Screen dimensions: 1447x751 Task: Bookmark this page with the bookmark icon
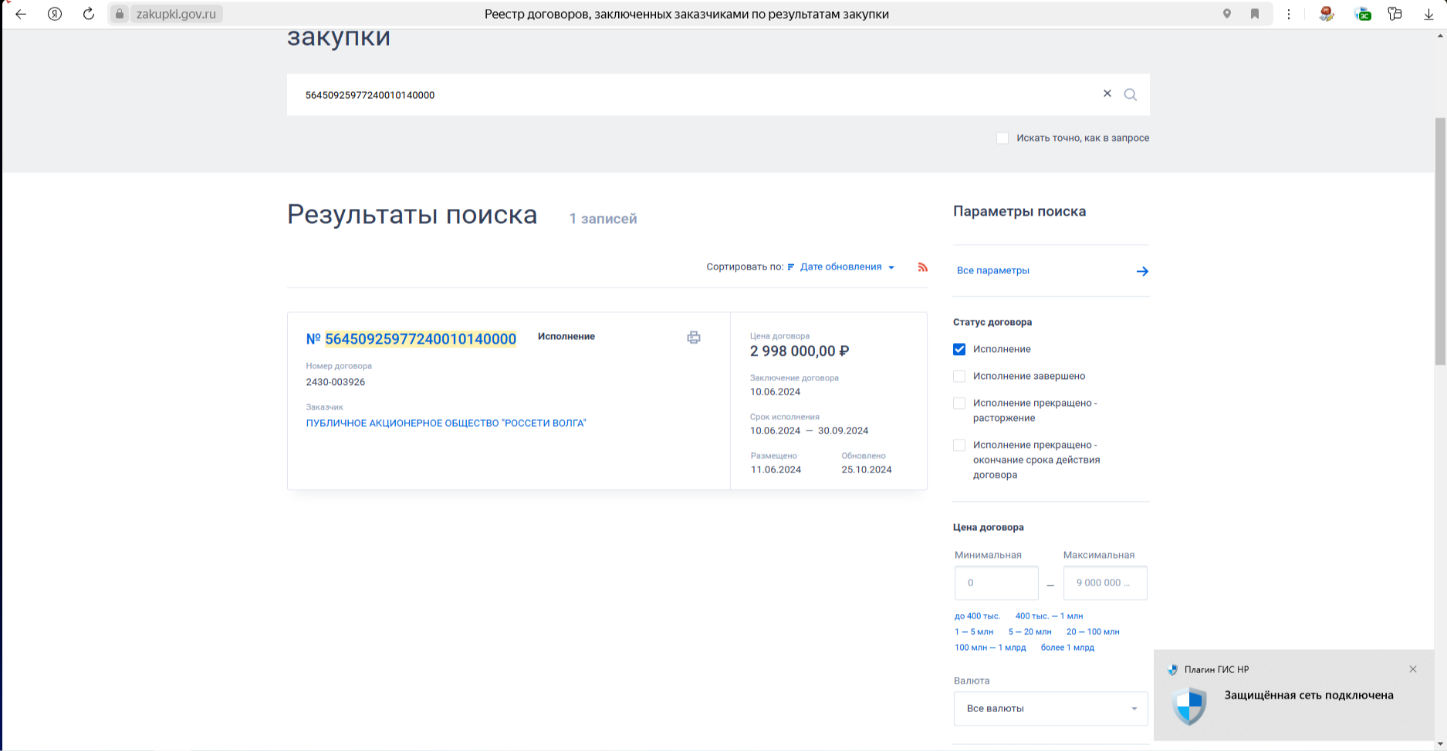1254,14
